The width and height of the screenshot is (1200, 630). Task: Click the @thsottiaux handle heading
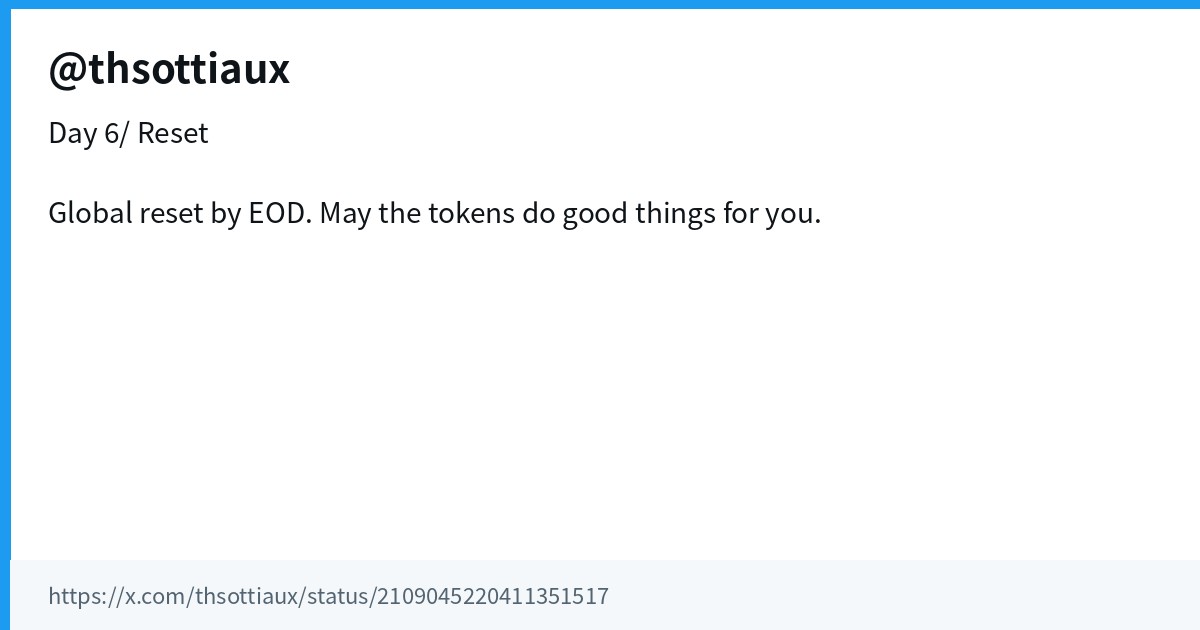[169, 69]
